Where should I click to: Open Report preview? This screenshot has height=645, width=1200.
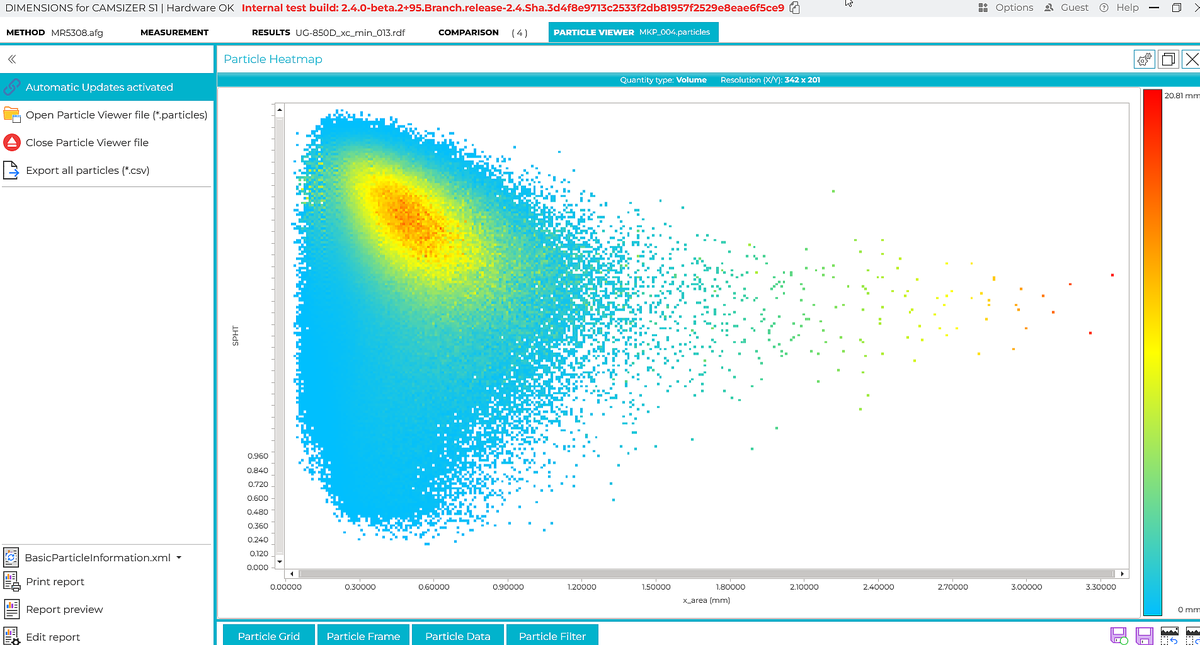tap(64, 609)
